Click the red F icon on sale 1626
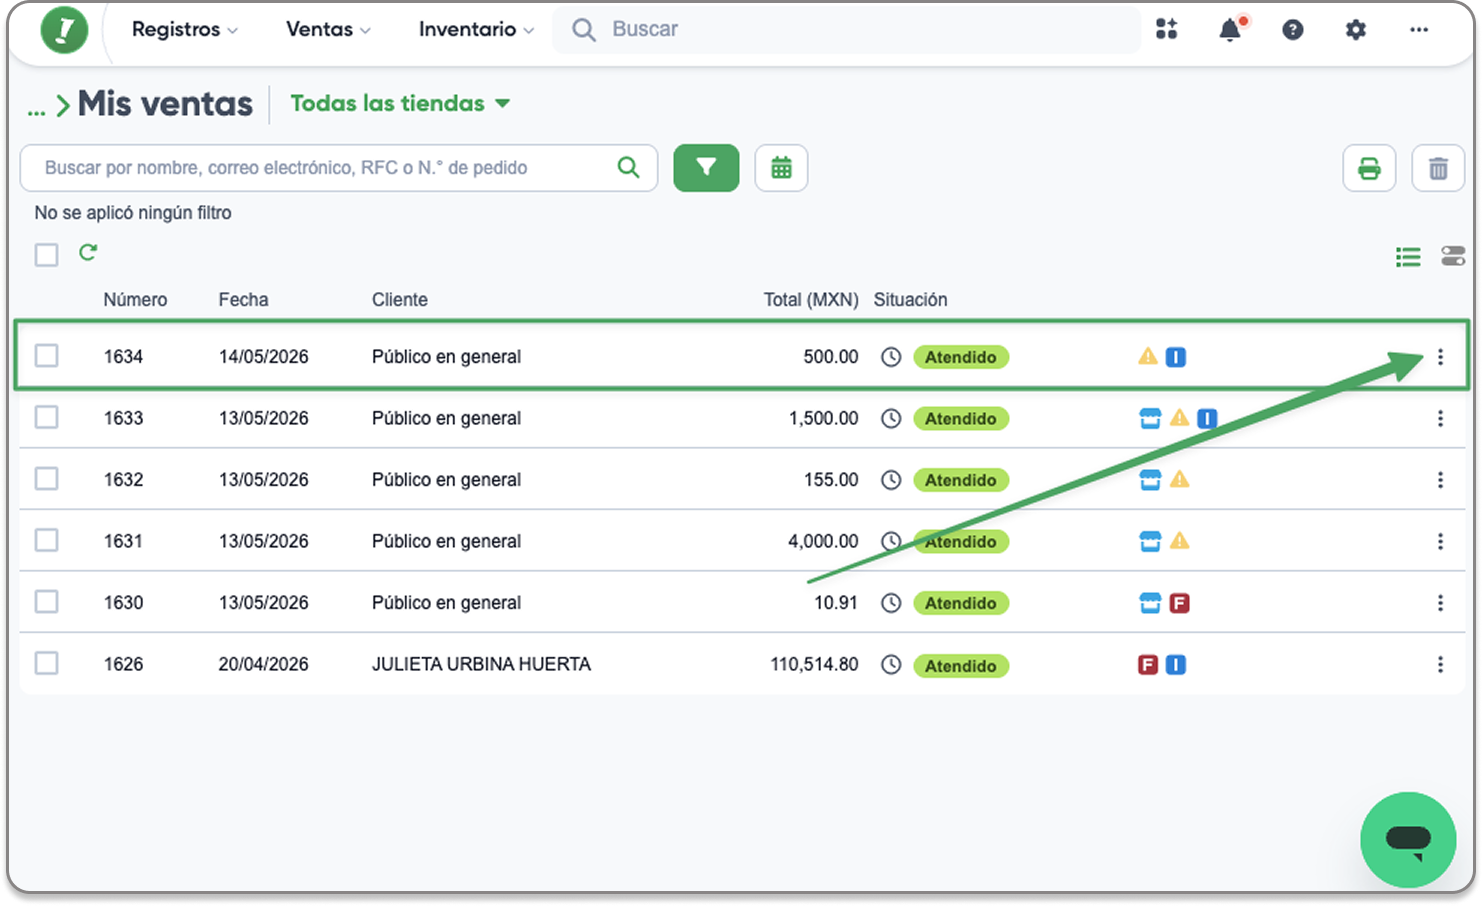Viewport: 1482px width, 906px height. click(x=1148, y=665)
